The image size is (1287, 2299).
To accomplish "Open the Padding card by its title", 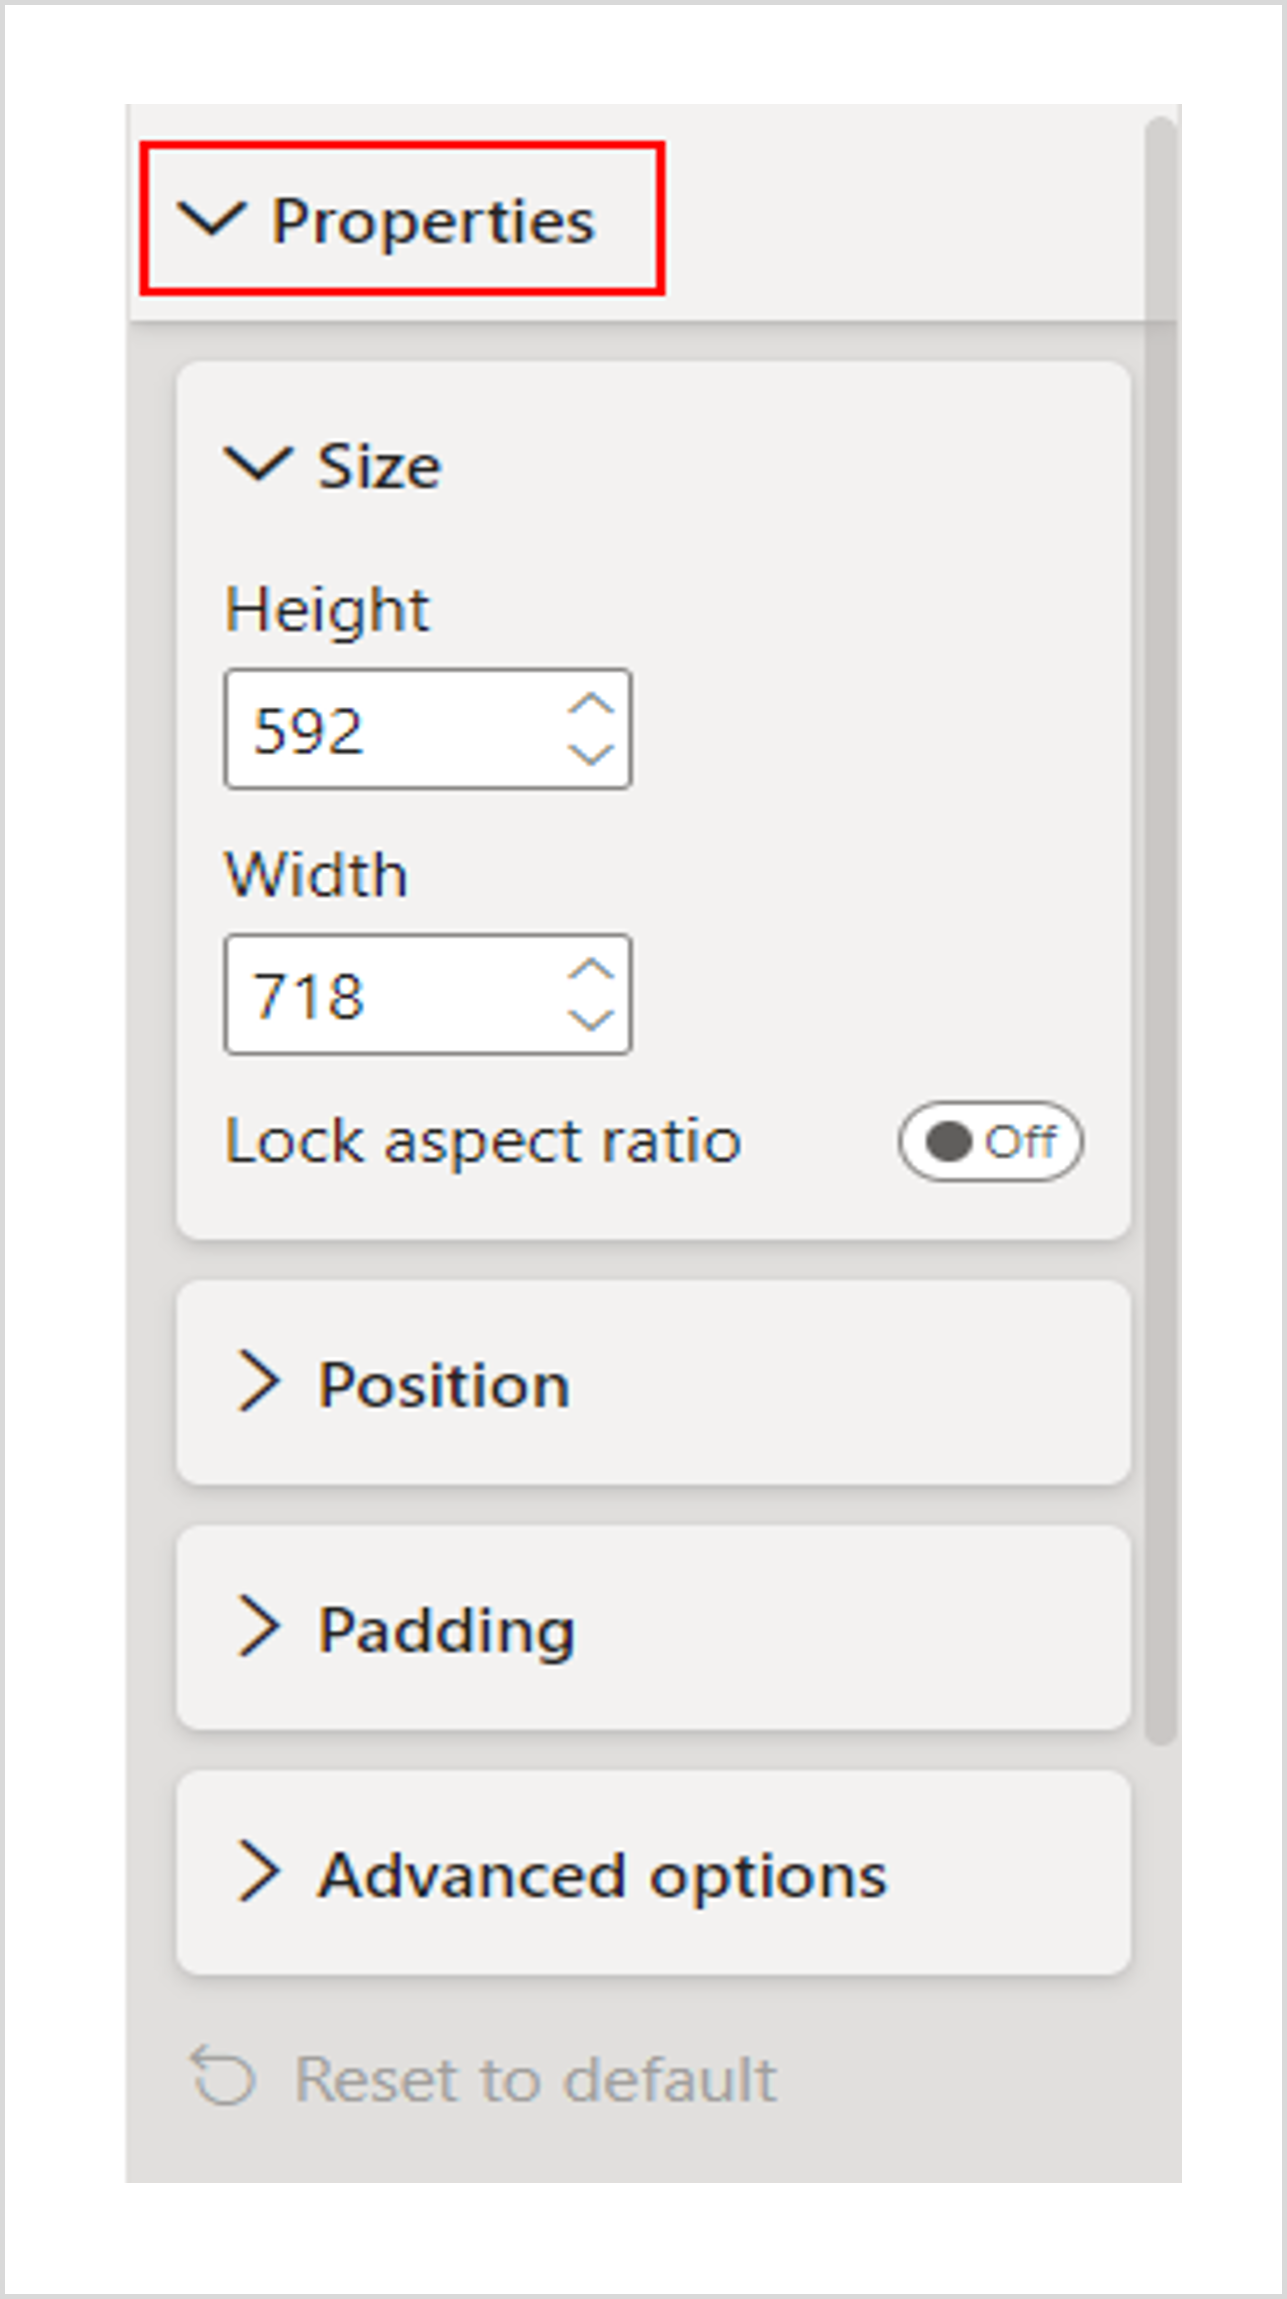I will coord(446,1631).
